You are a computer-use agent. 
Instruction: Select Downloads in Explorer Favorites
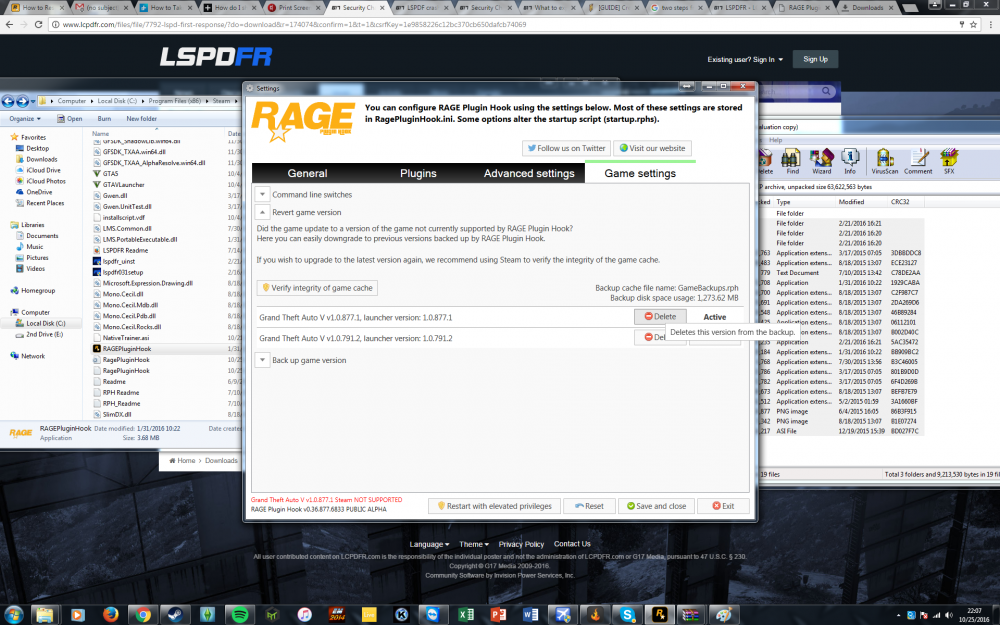41,159
